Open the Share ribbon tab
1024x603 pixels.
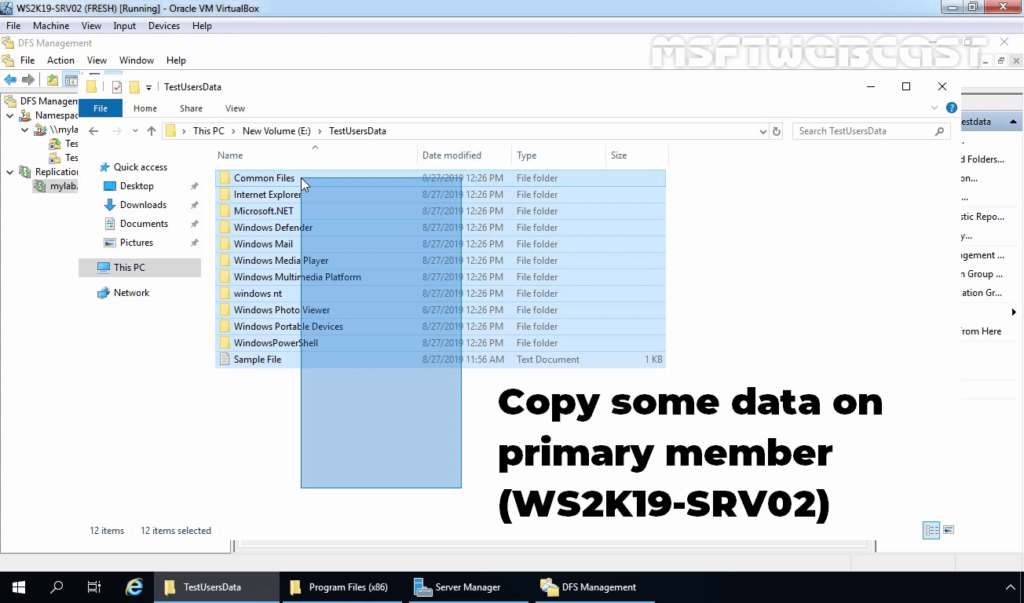191,108
